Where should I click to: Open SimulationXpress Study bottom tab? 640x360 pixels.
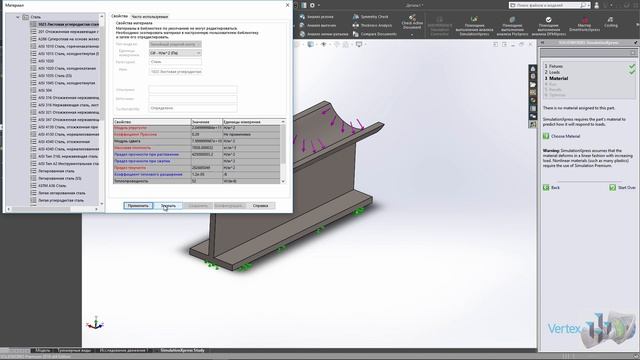pos(182,350)
